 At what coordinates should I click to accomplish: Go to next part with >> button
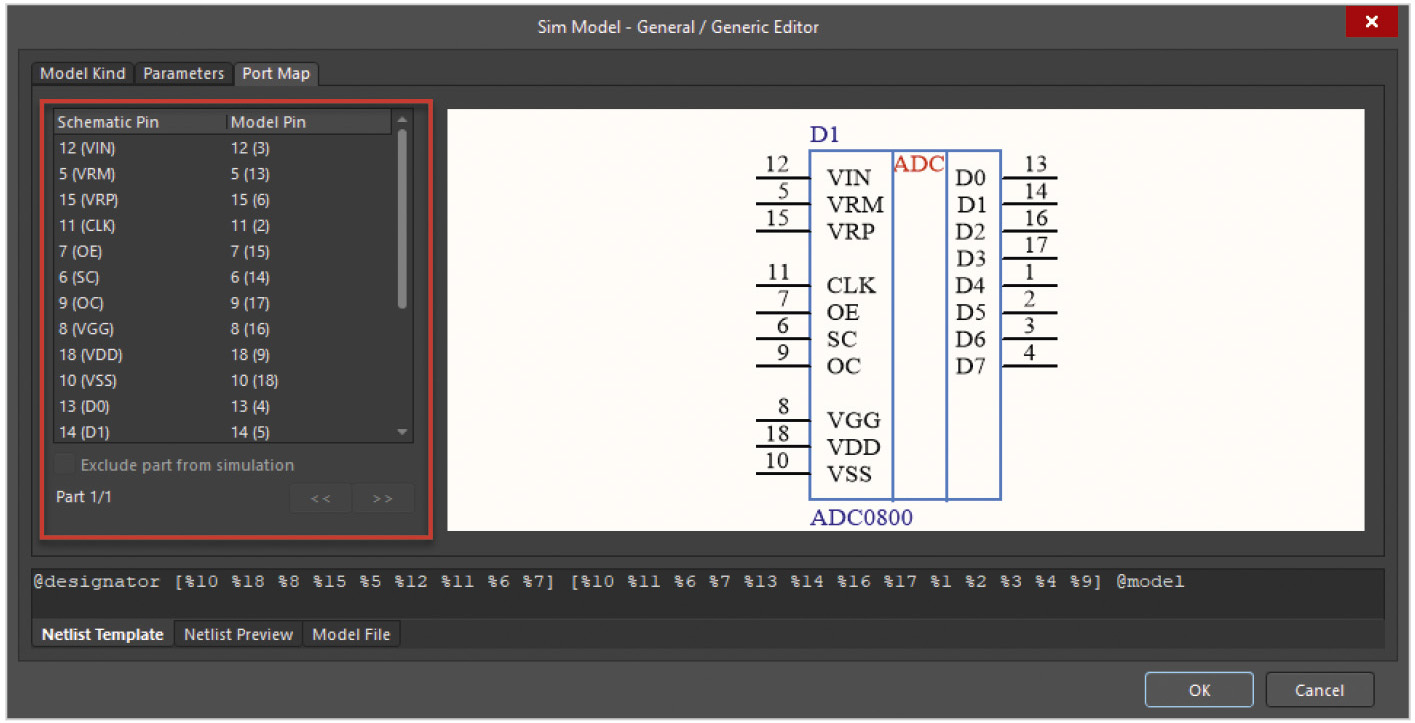382,498
